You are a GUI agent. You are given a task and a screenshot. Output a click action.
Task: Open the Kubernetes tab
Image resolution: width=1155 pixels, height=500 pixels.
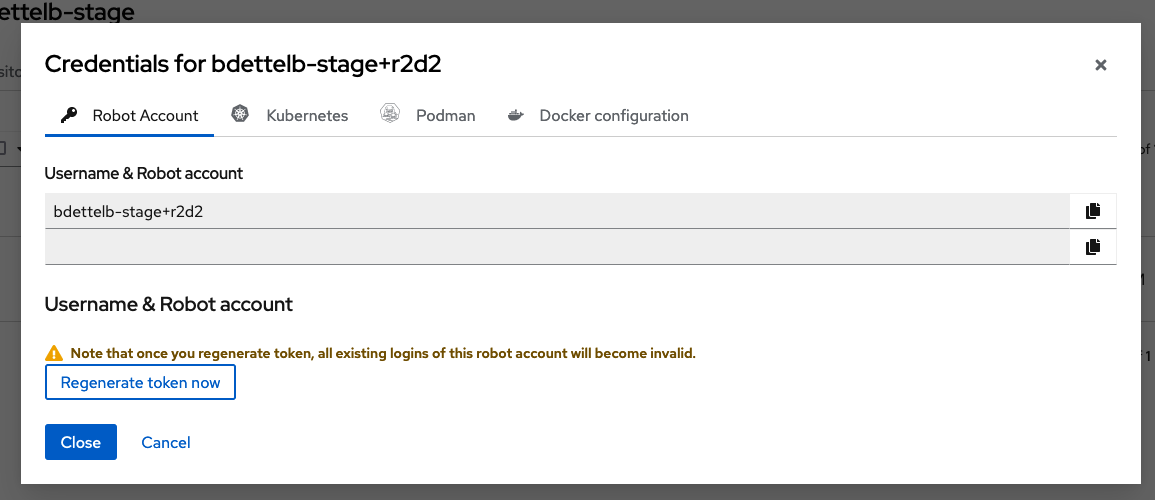tap(307, 115)
